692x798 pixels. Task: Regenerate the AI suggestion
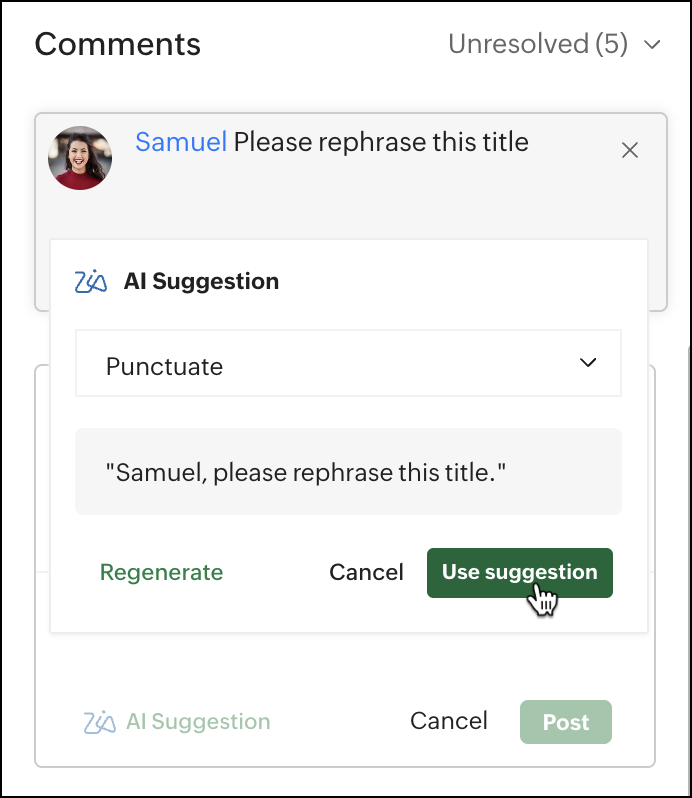click(161, 573)
